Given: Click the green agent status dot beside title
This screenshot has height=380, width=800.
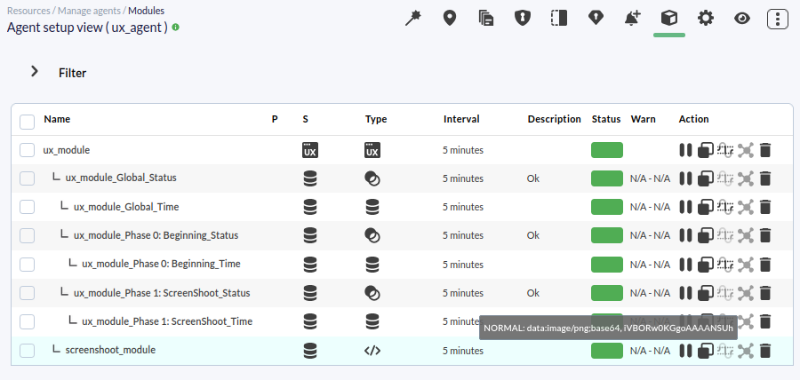Looking at the screenshot, I should pyautogui.click(x=176, y=27).
